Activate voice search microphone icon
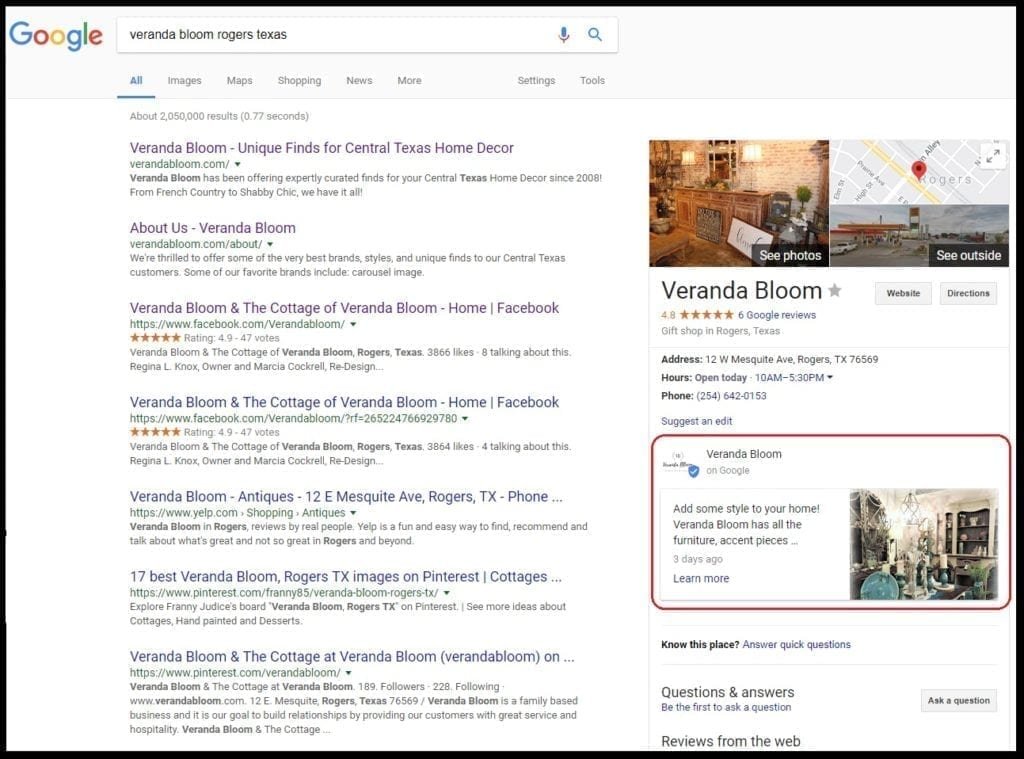 pos(564,35)
